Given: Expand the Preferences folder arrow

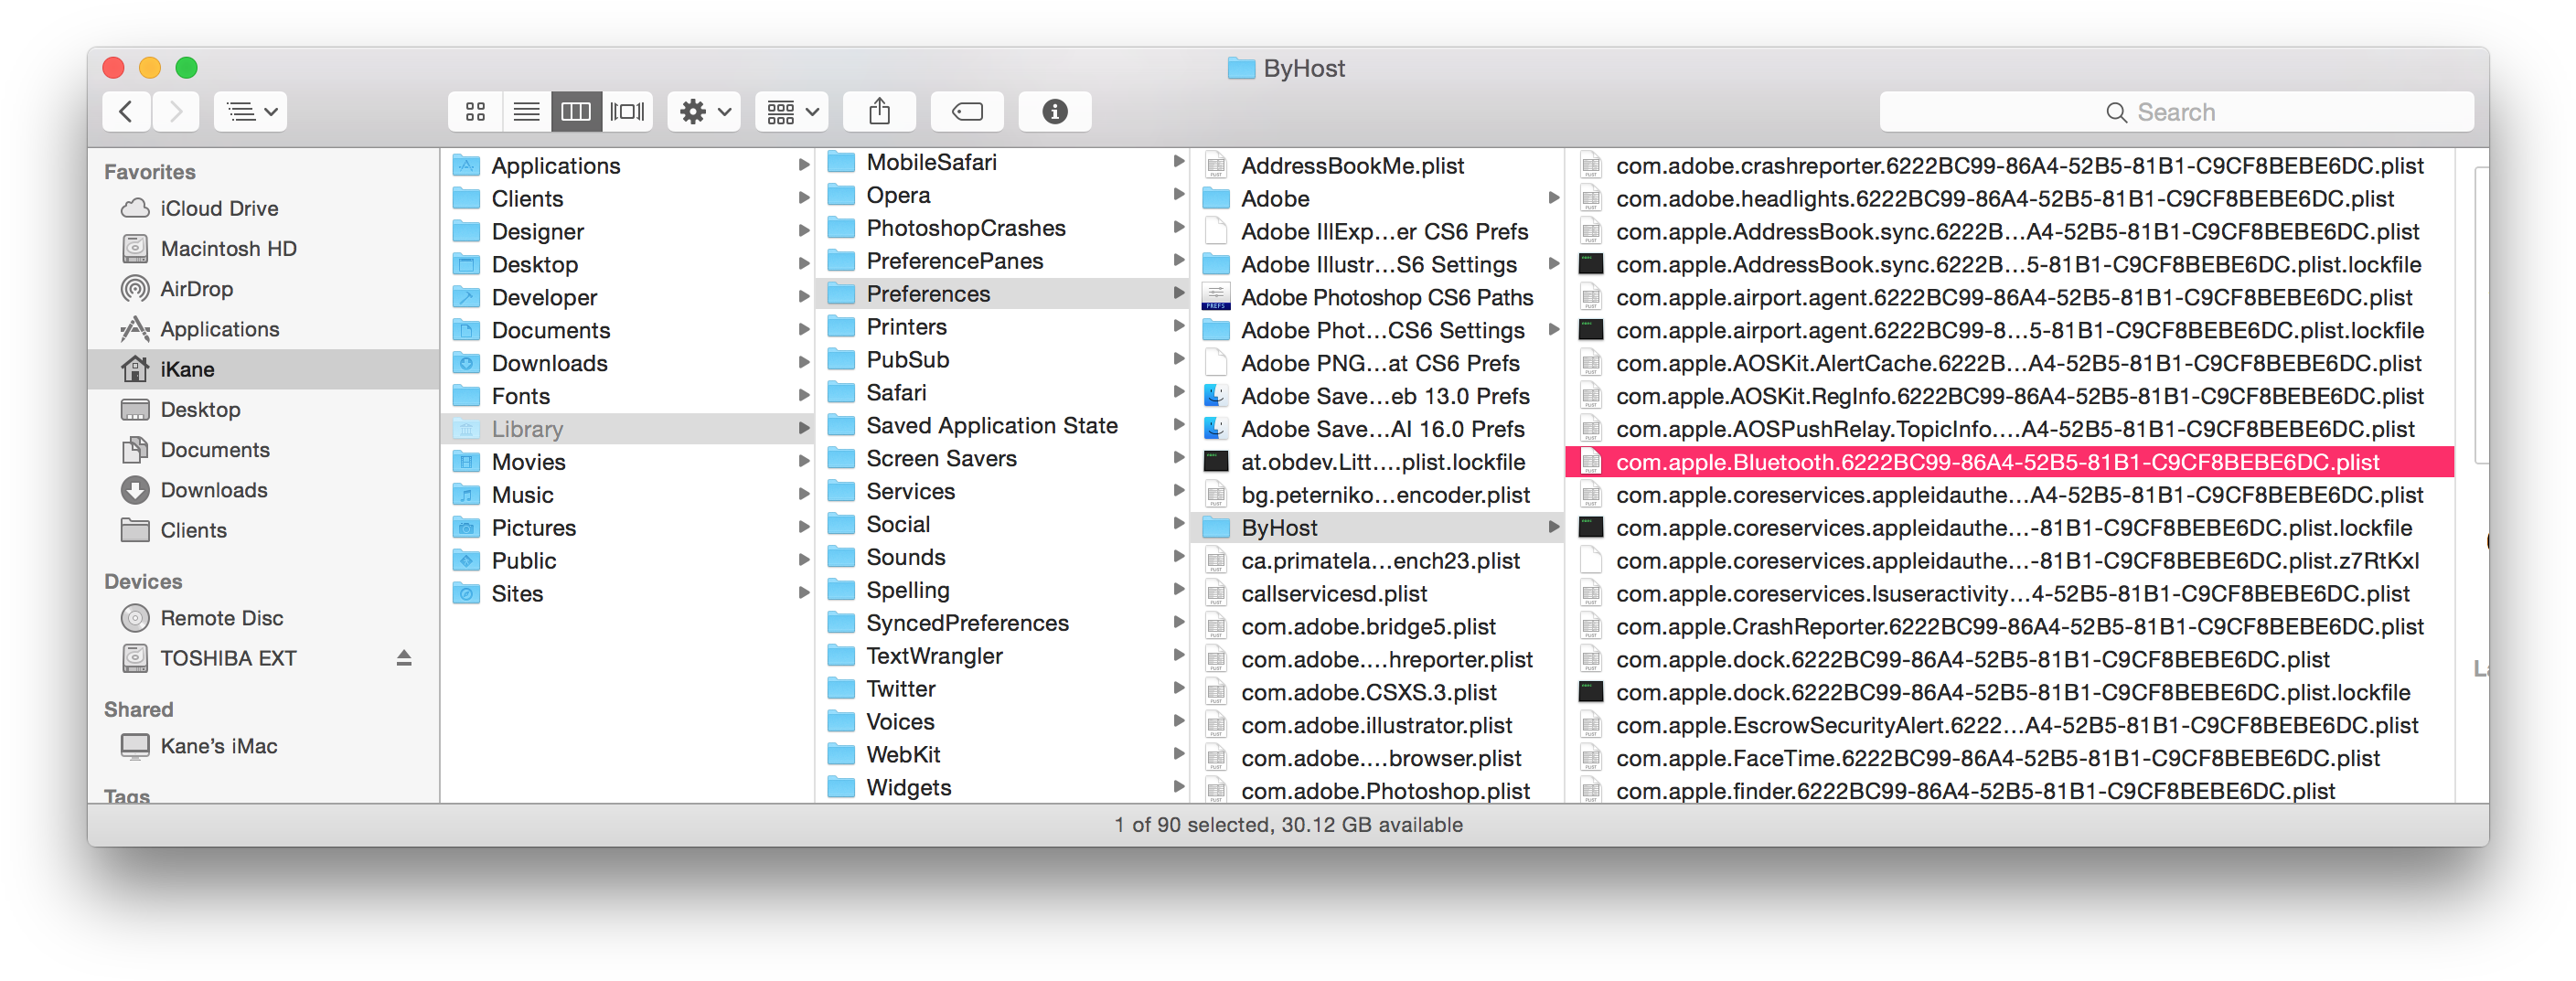Looking at the screenshot, I should coord(1178,293).
